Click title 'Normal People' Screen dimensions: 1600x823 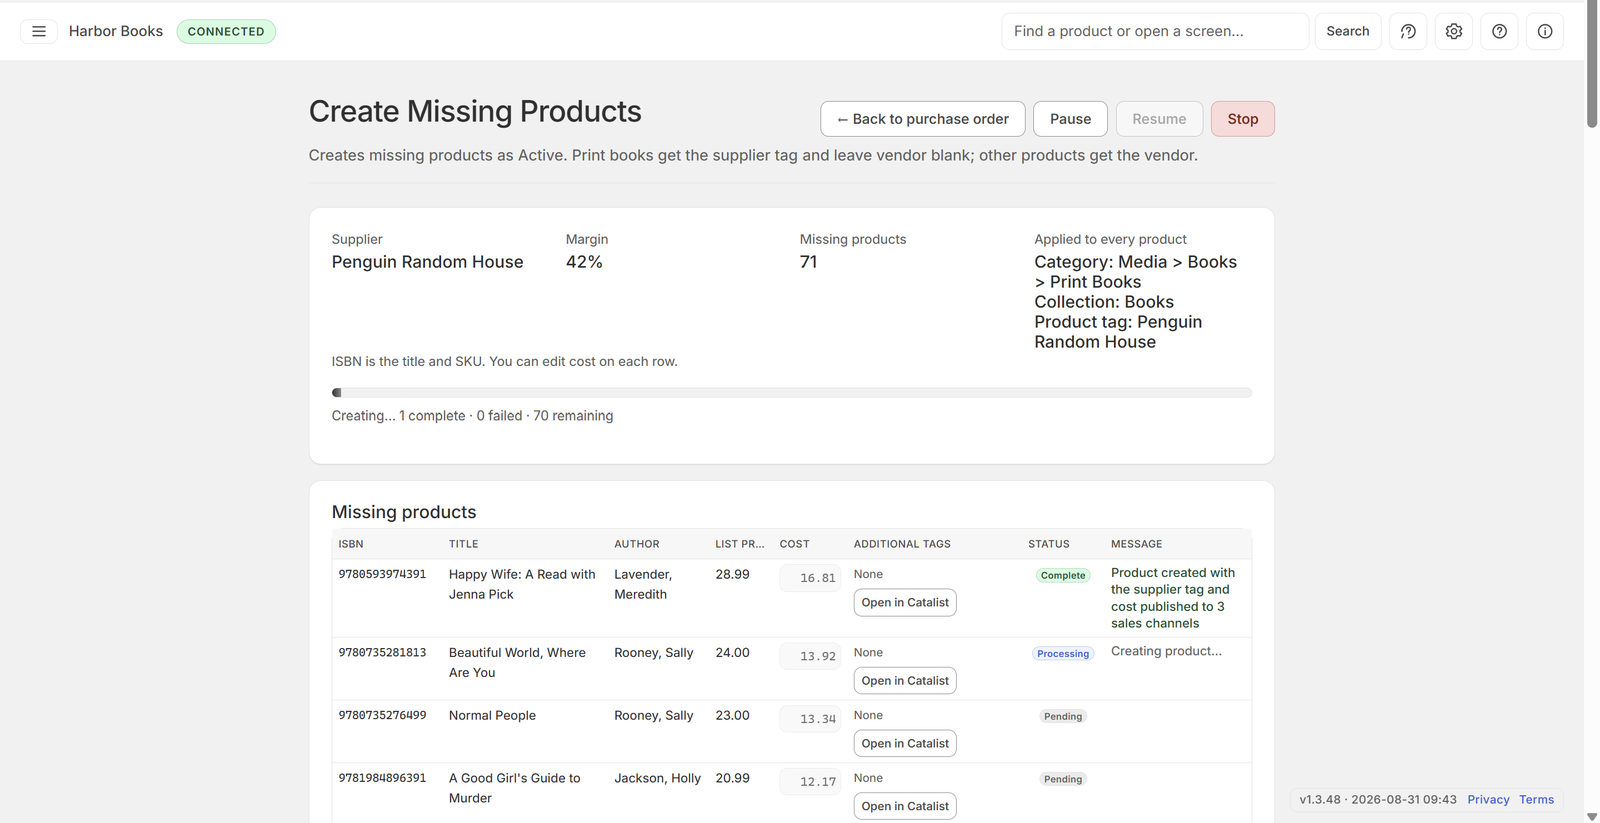pos(492,715)
